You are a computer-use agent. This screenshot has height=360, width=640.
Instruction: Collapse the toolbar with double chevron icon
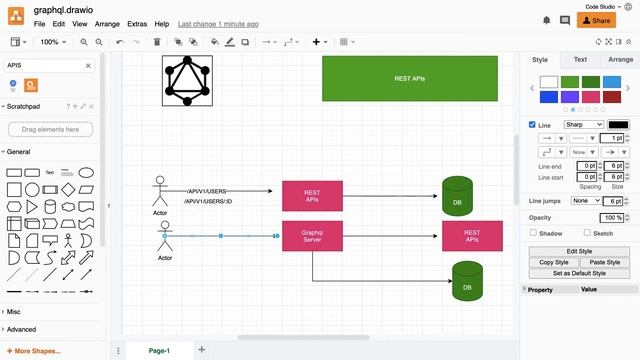click(x=629, y=42)
